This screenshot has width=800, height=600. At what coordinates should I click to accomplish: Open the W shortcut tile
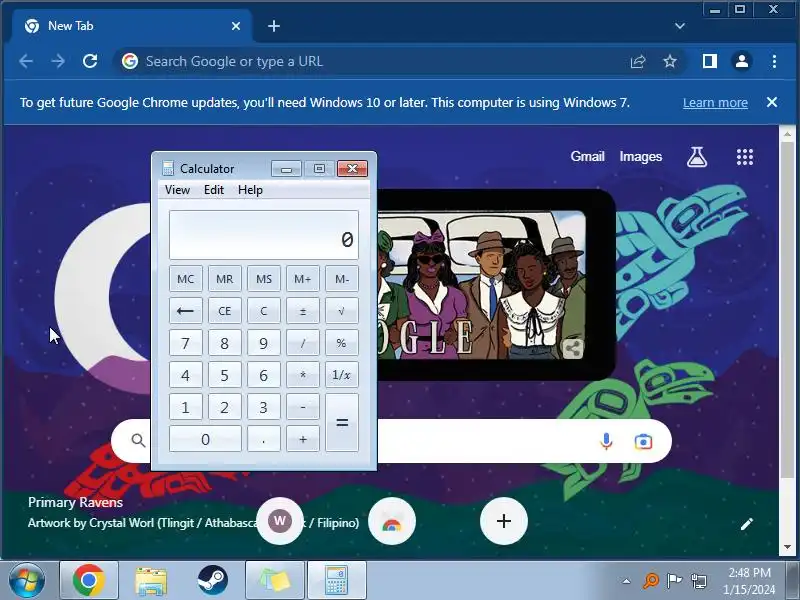(280, 521)
